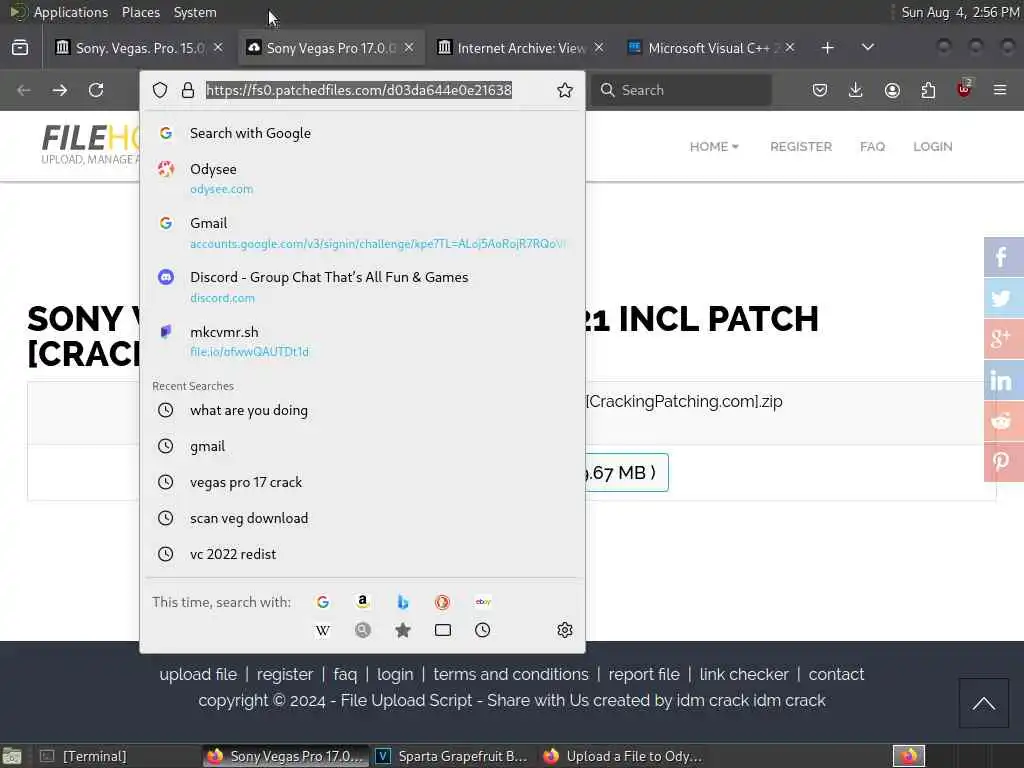Choose recent search 'vc 2022 redist'
This screenshot has height=768, width=1024.
click(x=362, y=554)
